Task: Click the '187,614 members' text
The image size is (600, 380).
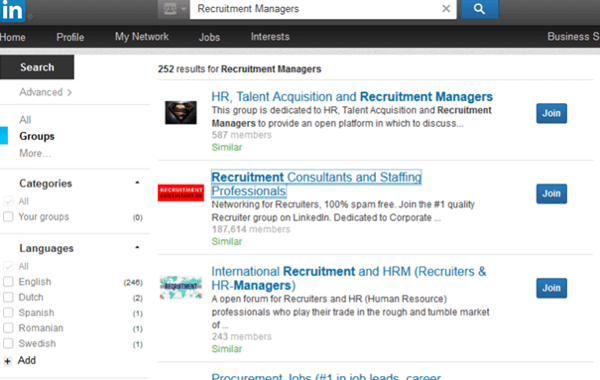Action: [x=251, y=229]
